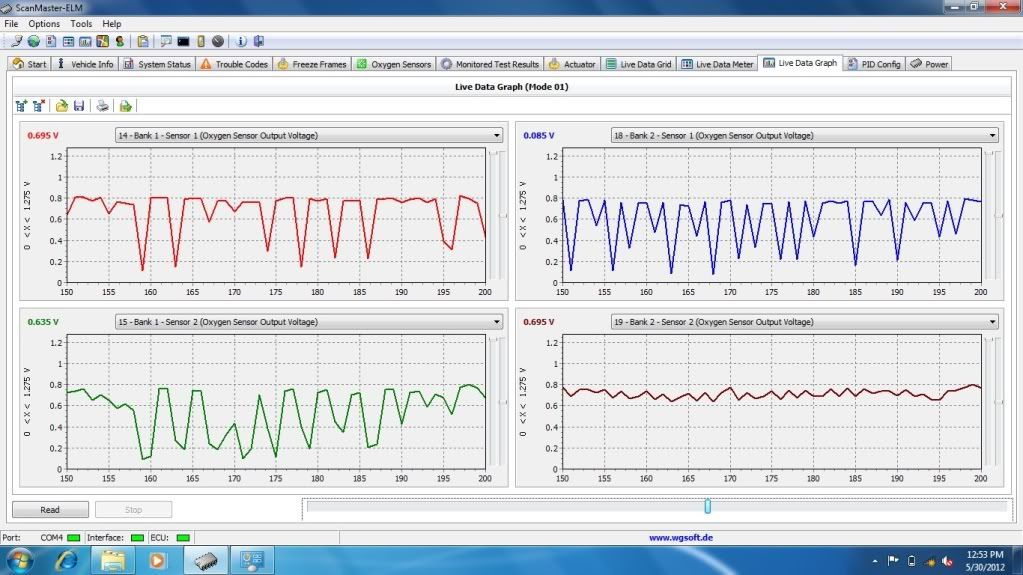This screenshot has width=1023, height=575.
Task: Export graph with the green arrow icon
Action: pos(125,106)
